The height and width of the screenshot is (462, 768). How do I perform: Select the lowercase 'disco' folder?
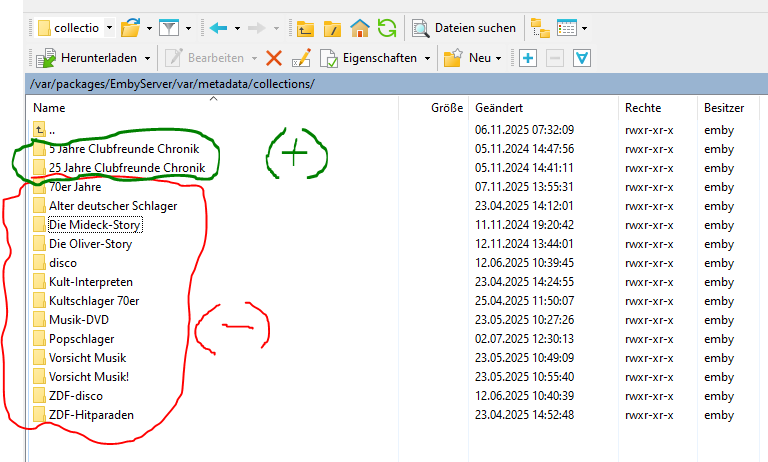pyautogui.click(x=63, y=263)
